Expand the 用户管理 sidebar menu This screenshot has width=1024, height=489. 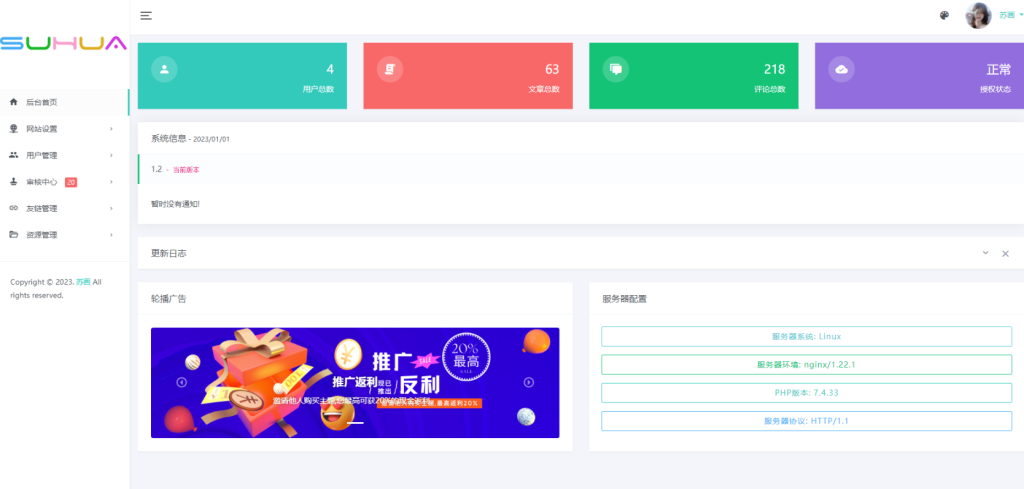click(65, 155)
